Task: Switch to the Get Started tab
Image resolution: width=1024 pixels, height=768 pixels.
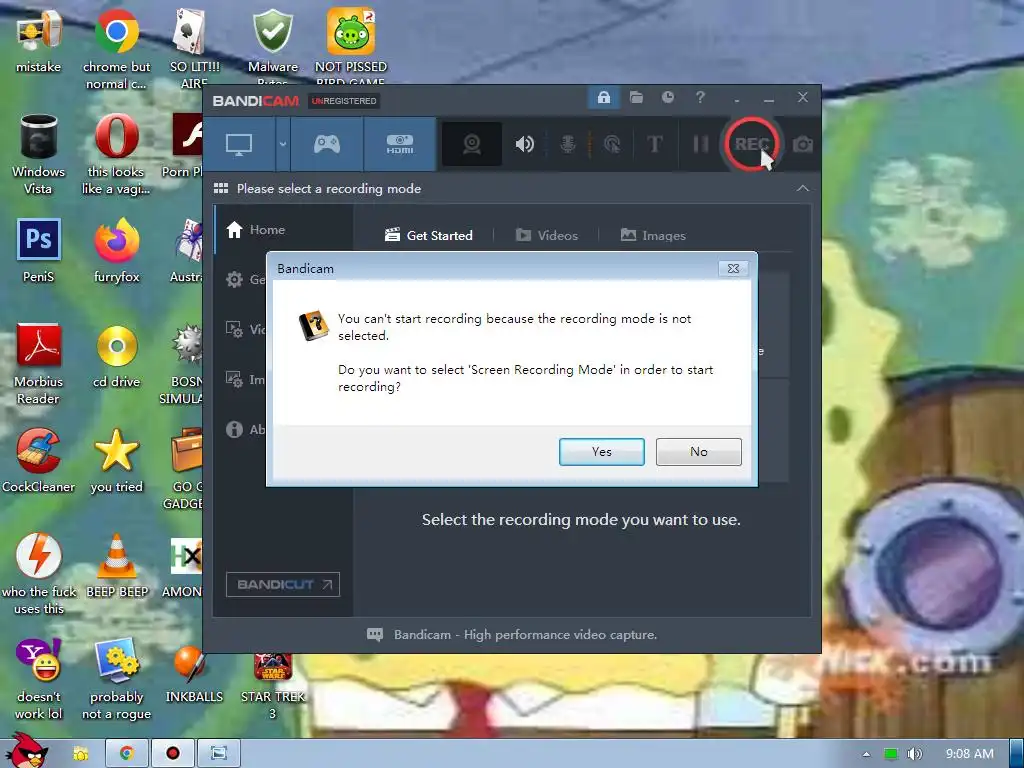Action: pos(428,235)
